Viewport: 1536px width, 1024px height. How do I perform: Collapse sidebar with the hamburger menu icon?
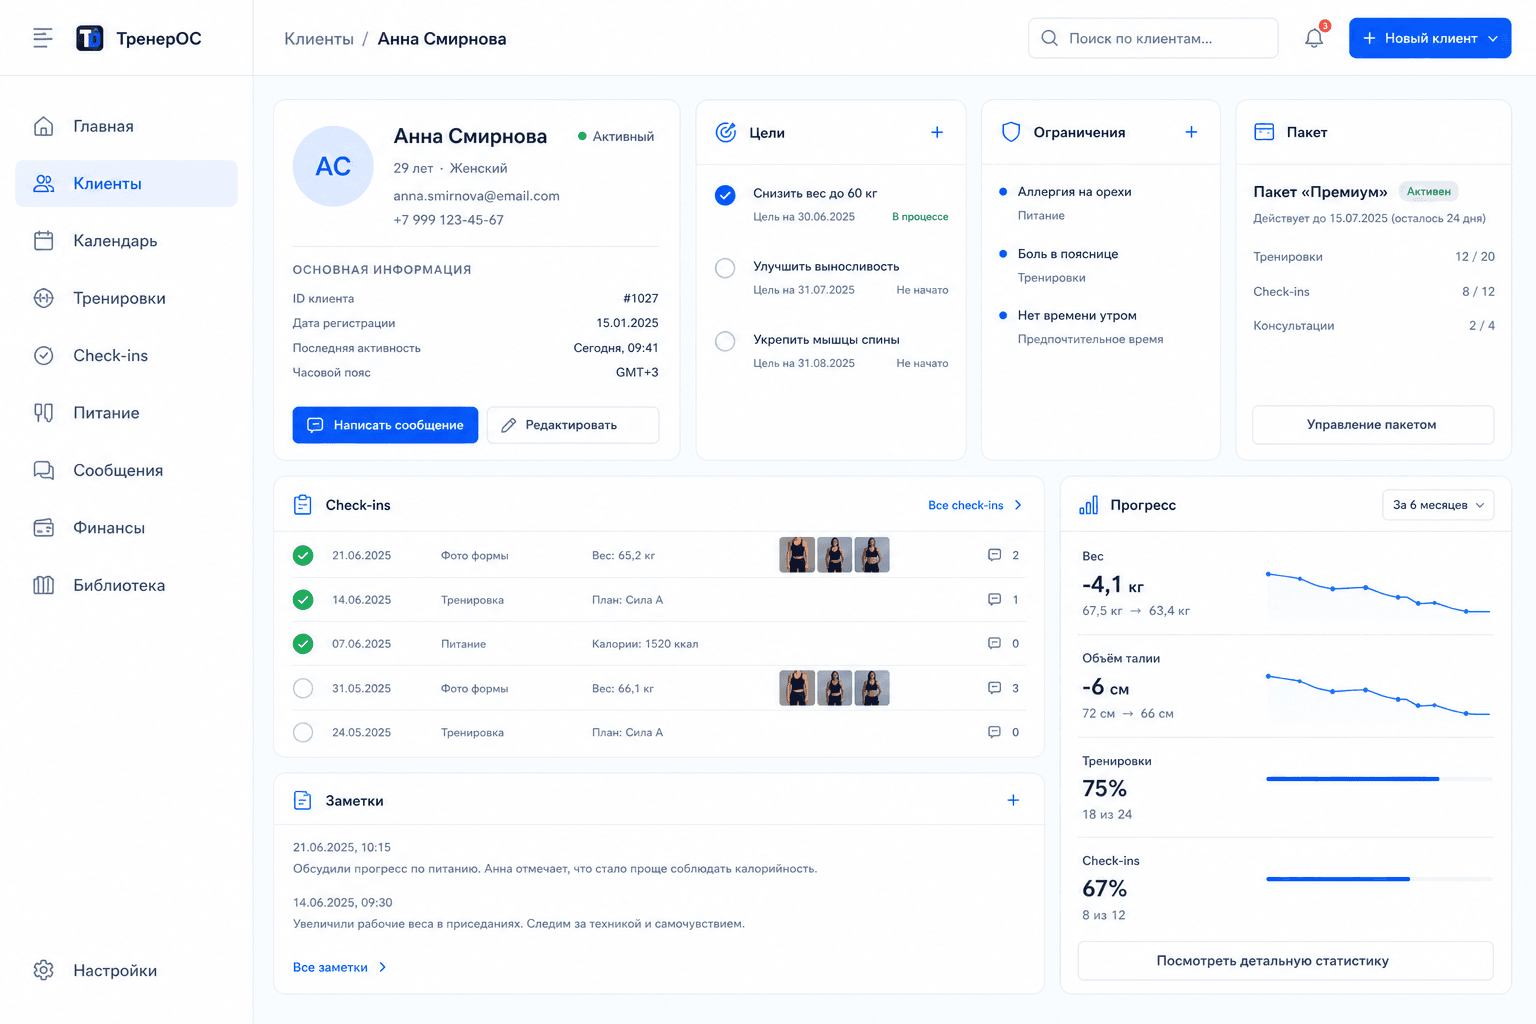[42, 38]
